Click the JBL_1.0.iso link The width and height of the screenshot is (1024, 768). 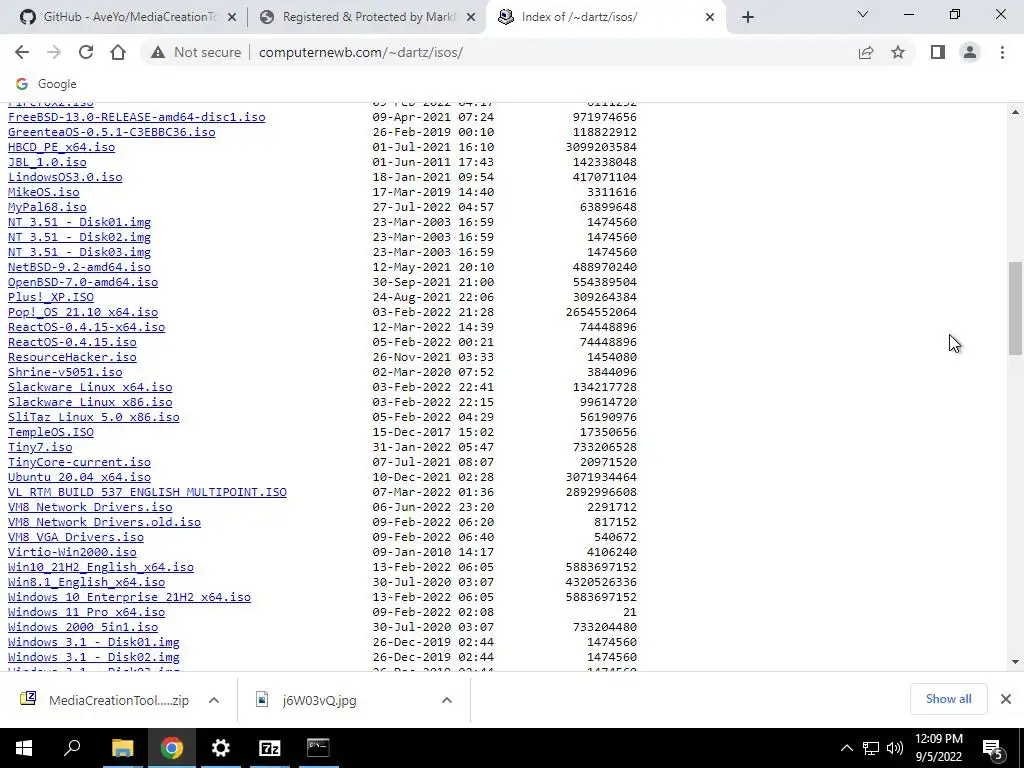pyautogui.click(x=47, y=162)
